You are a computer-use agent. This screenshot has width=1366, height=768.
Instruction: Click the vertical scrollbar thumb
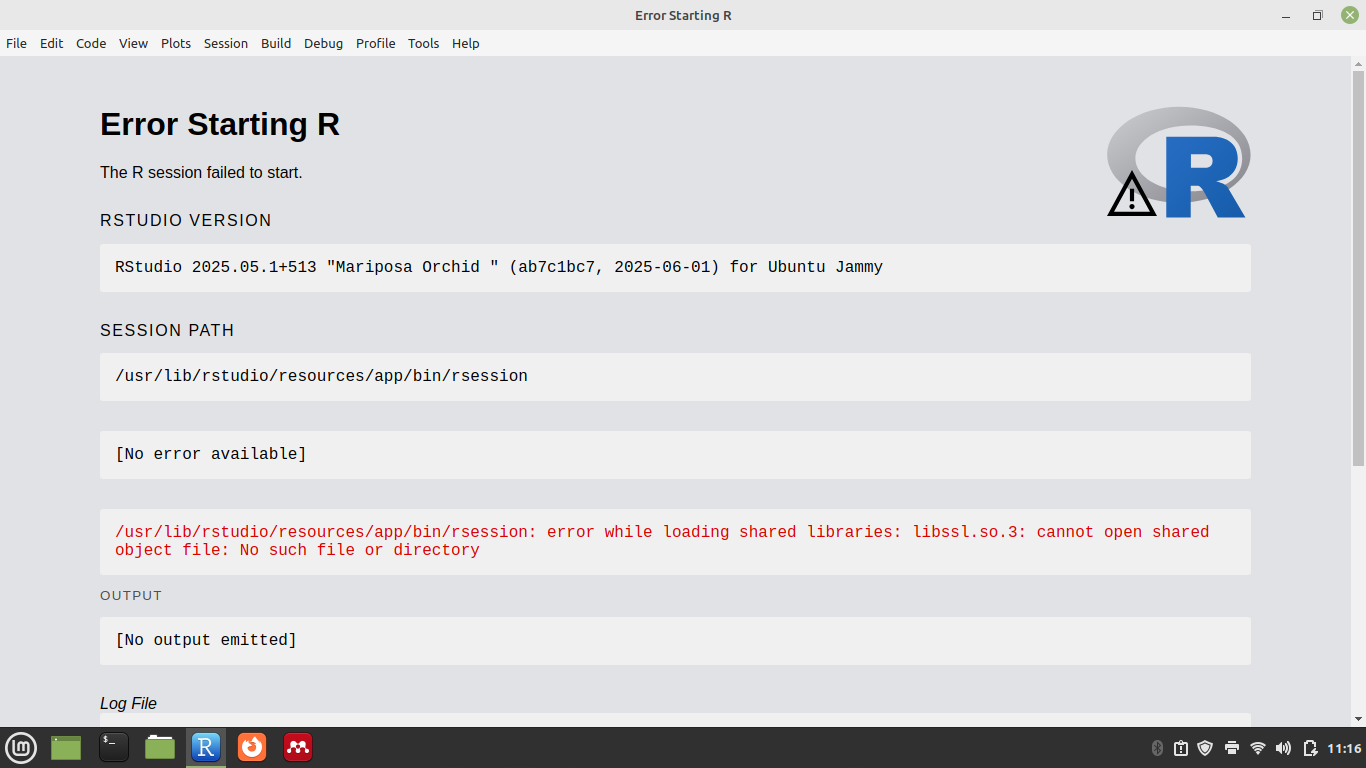[1358, 267]
